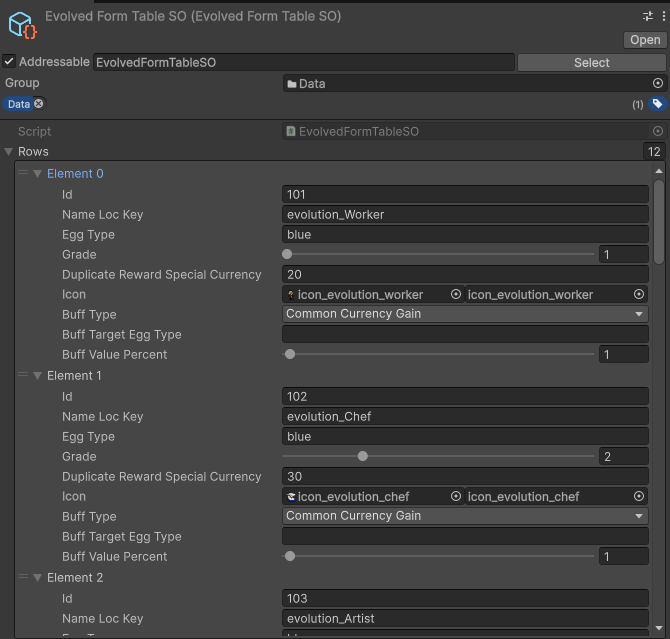Screen dimensions: 670x639
Task: Collapse Element 1 foldout
Action: point(38,376)
